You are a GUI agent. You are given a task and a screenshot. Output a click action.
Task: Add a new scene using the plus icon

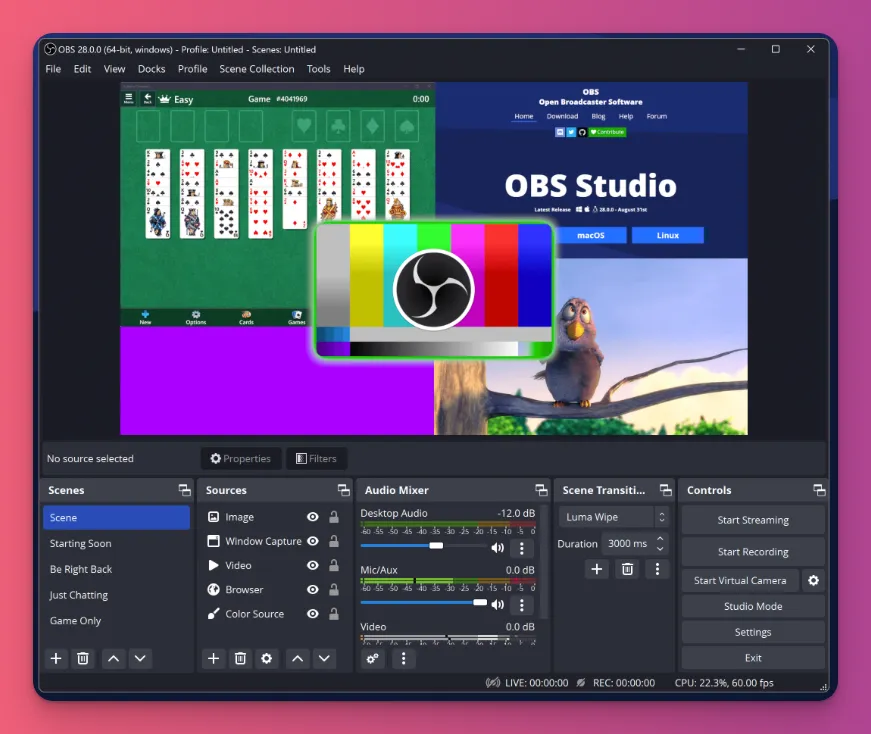coord(56,659)
